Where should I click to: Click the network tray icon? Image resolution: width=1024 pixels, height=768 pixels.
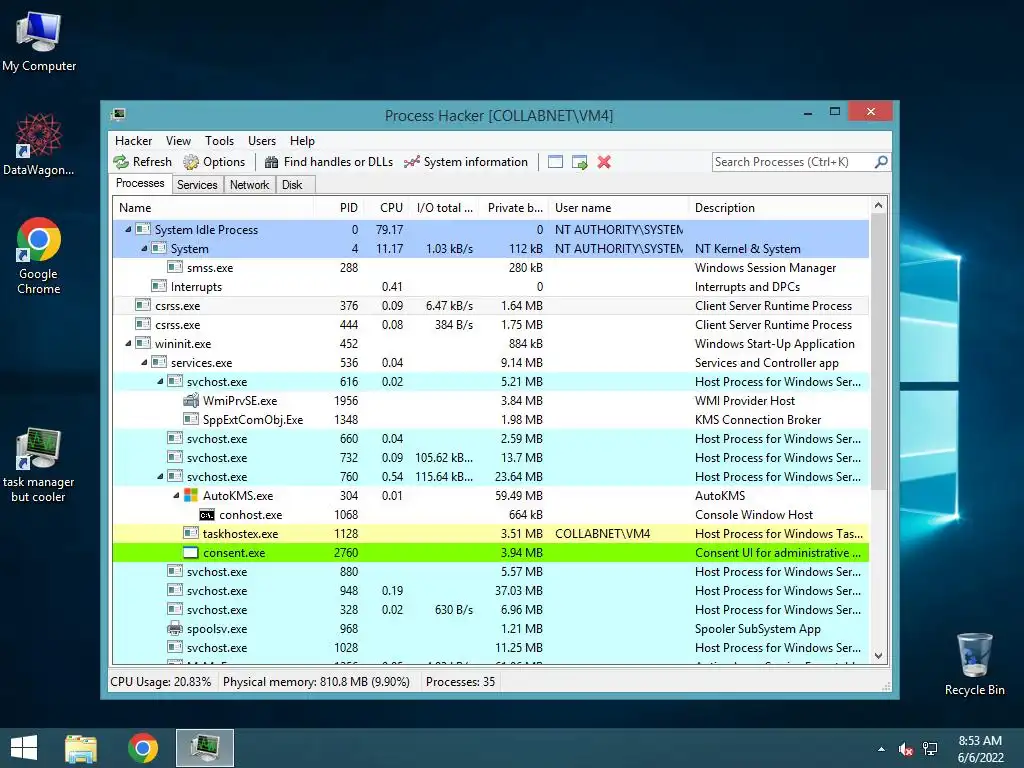click(x=930, y=749)
